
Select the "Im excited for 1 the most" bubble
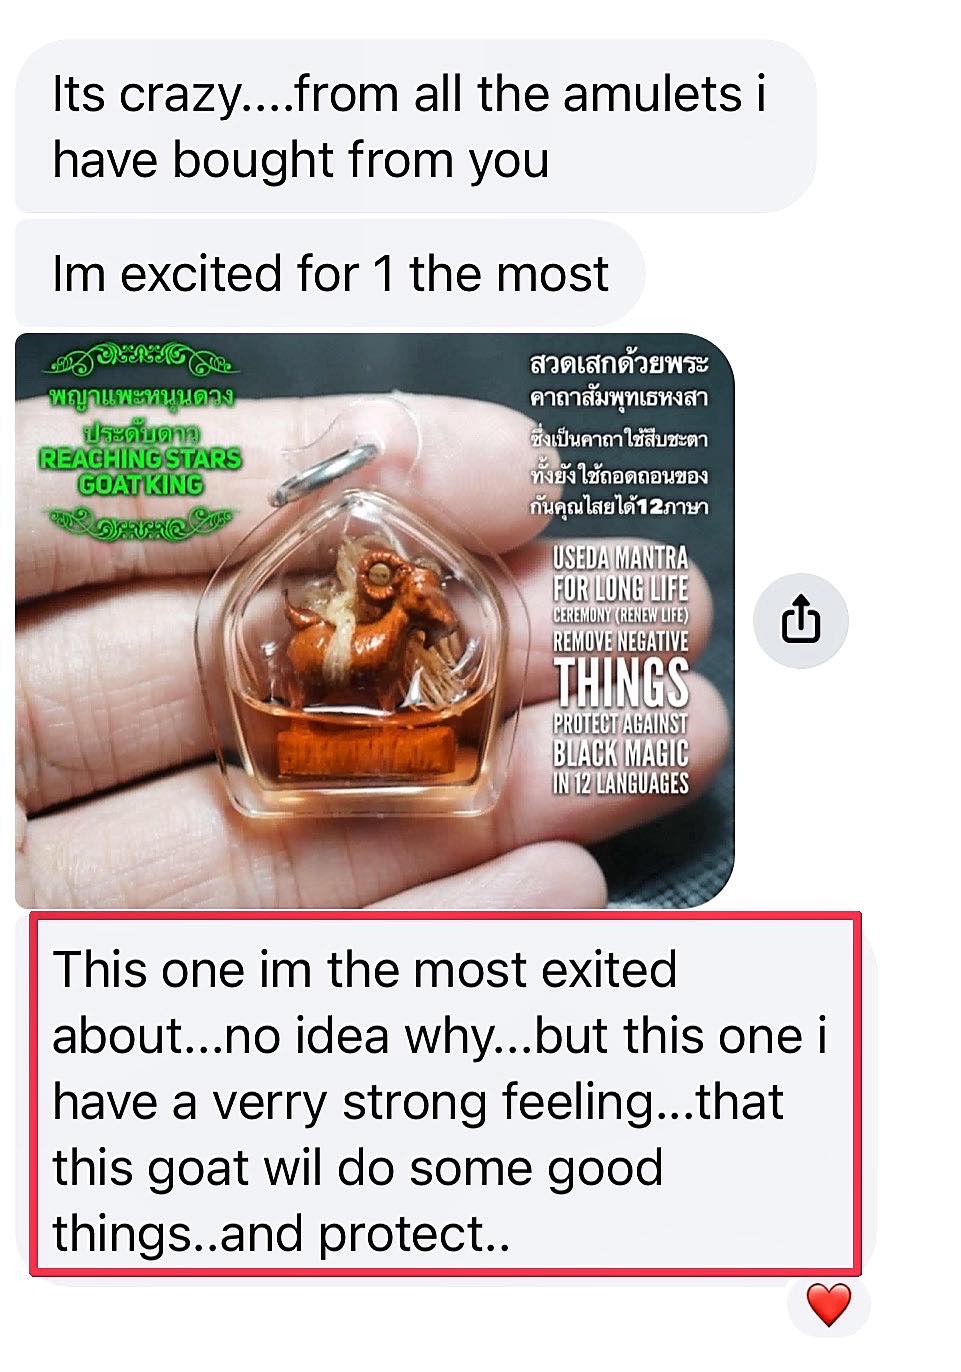pos(330,274)
